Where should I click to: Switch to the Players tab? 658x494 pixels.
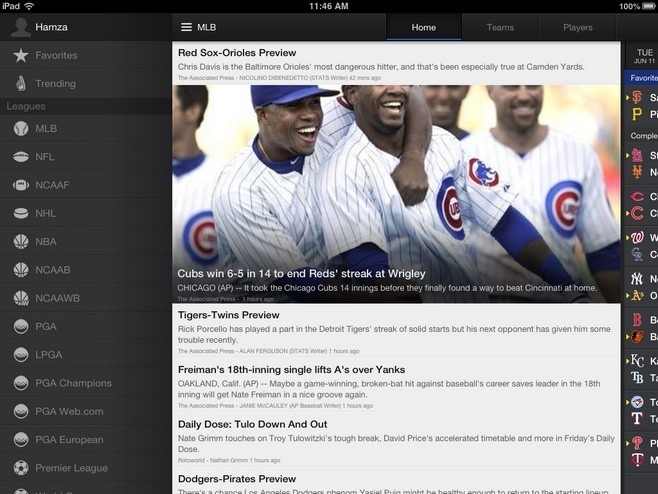[x=578, y=27]
